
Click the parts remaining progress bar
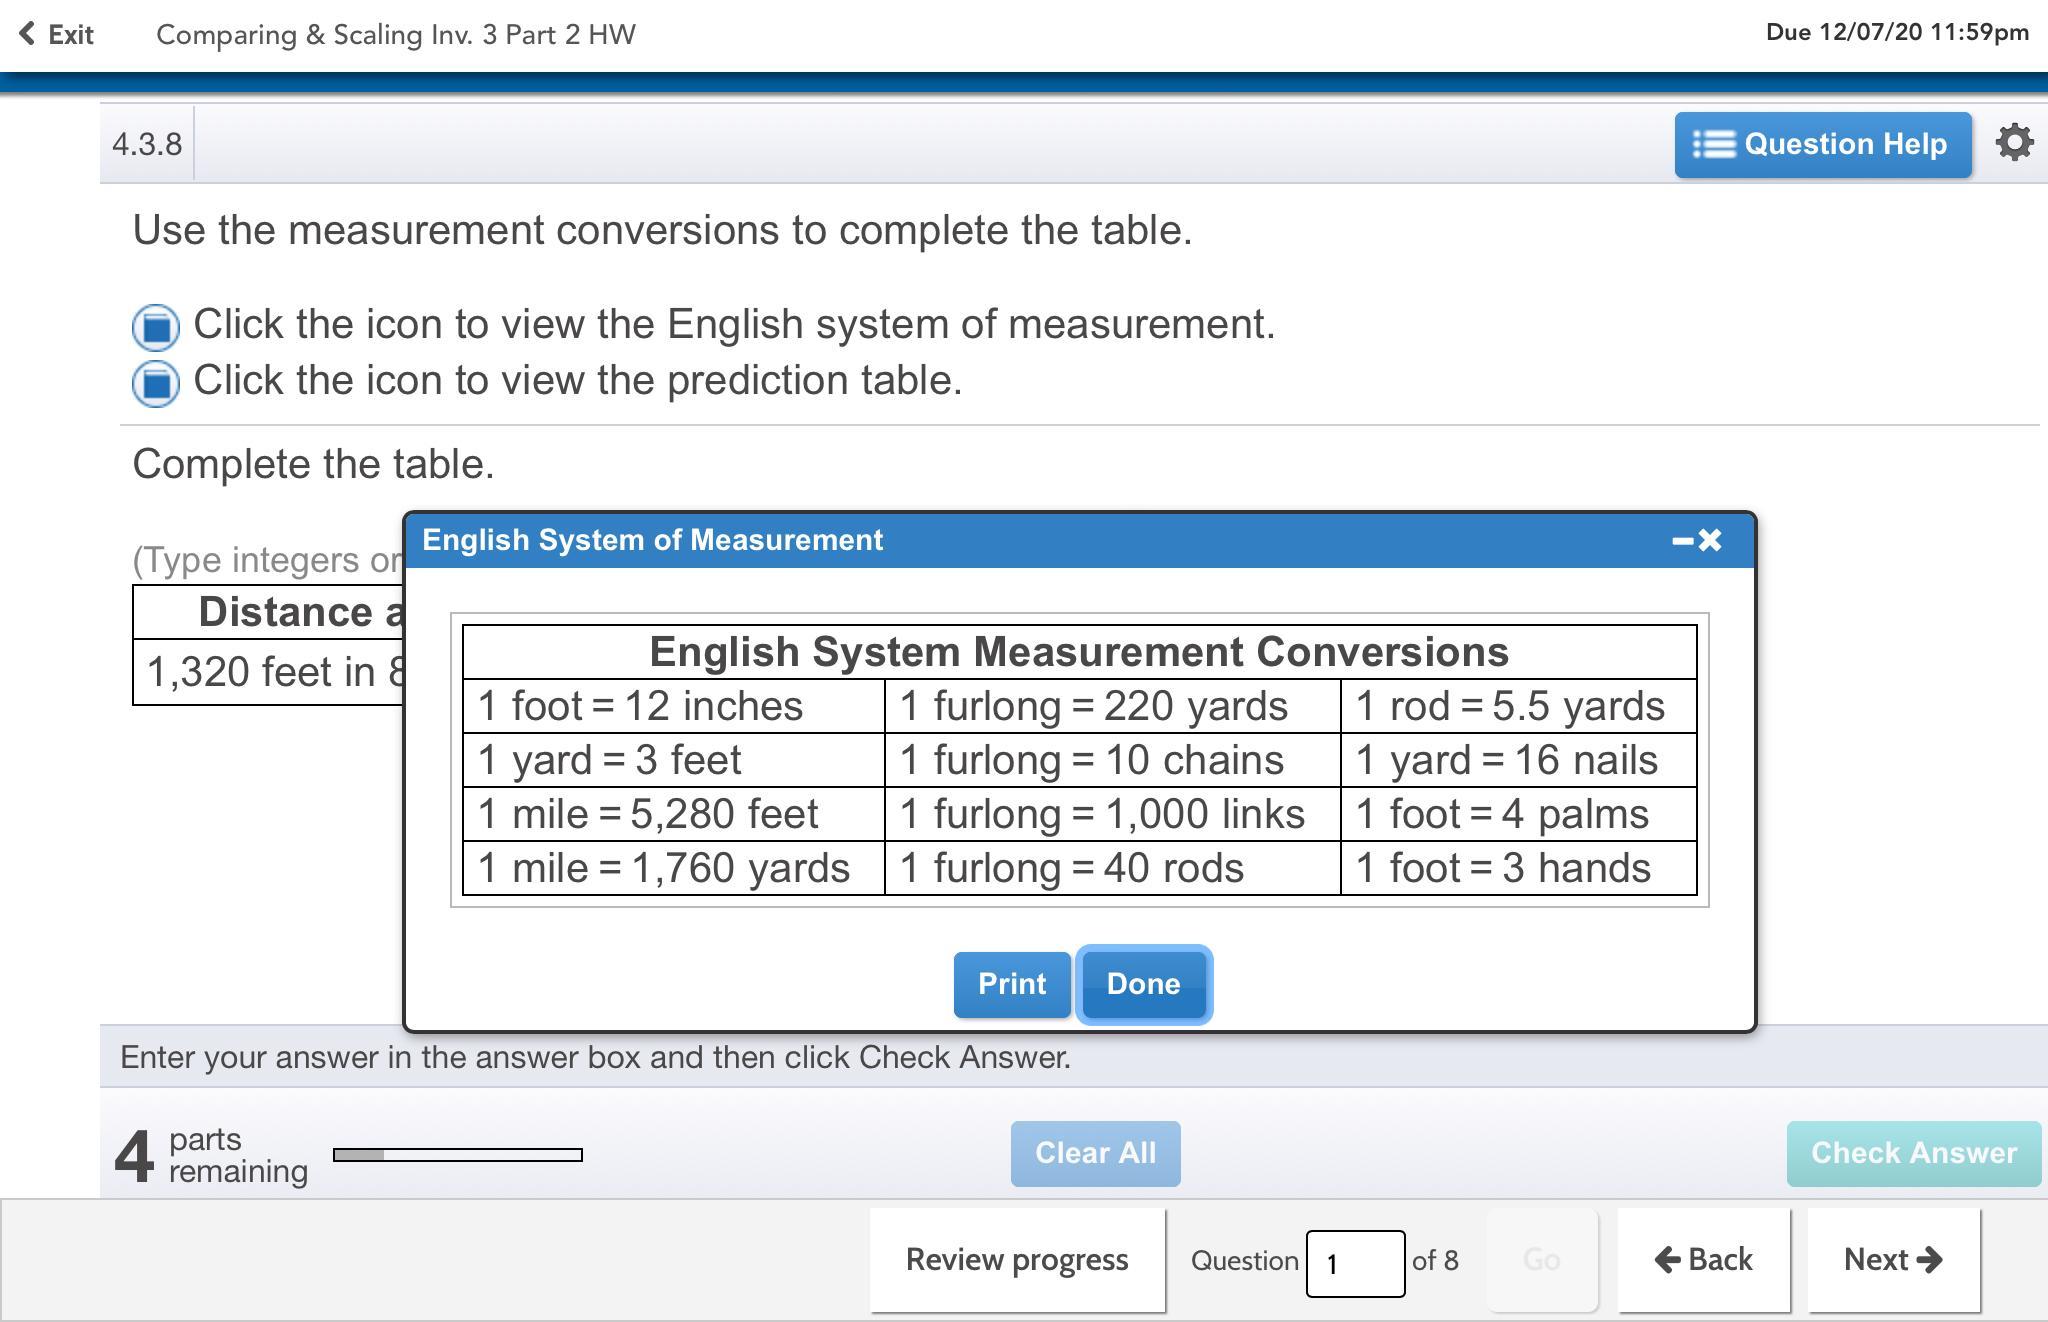coord(458,1155)
